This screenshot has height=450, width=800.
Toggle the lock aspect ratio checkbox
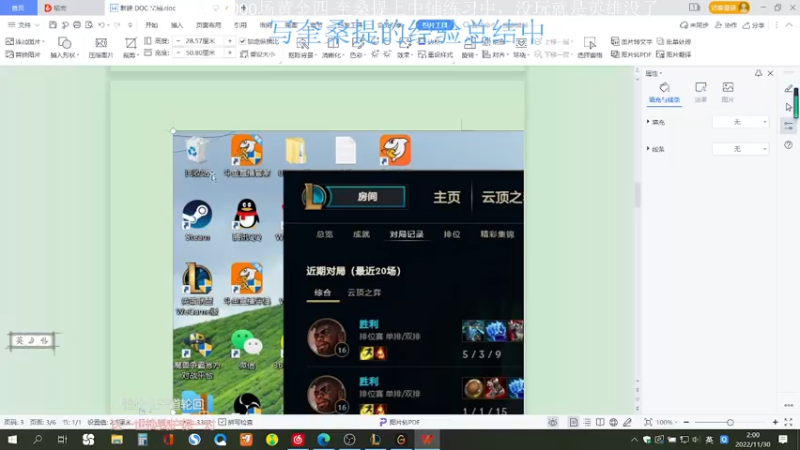pos(242,41)
